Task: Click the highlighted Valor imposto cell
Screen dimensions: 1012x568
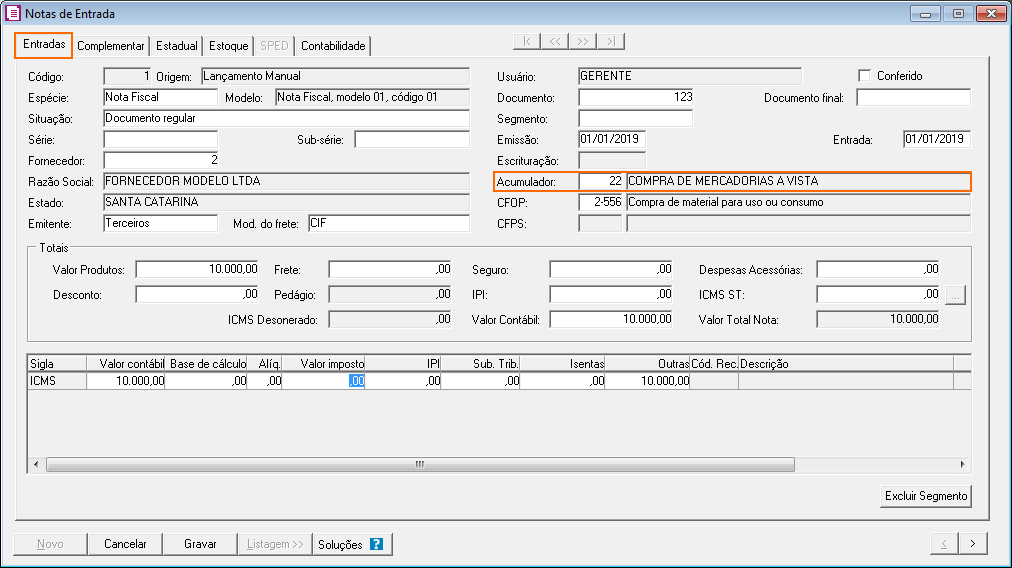Action: coord(323,381)
